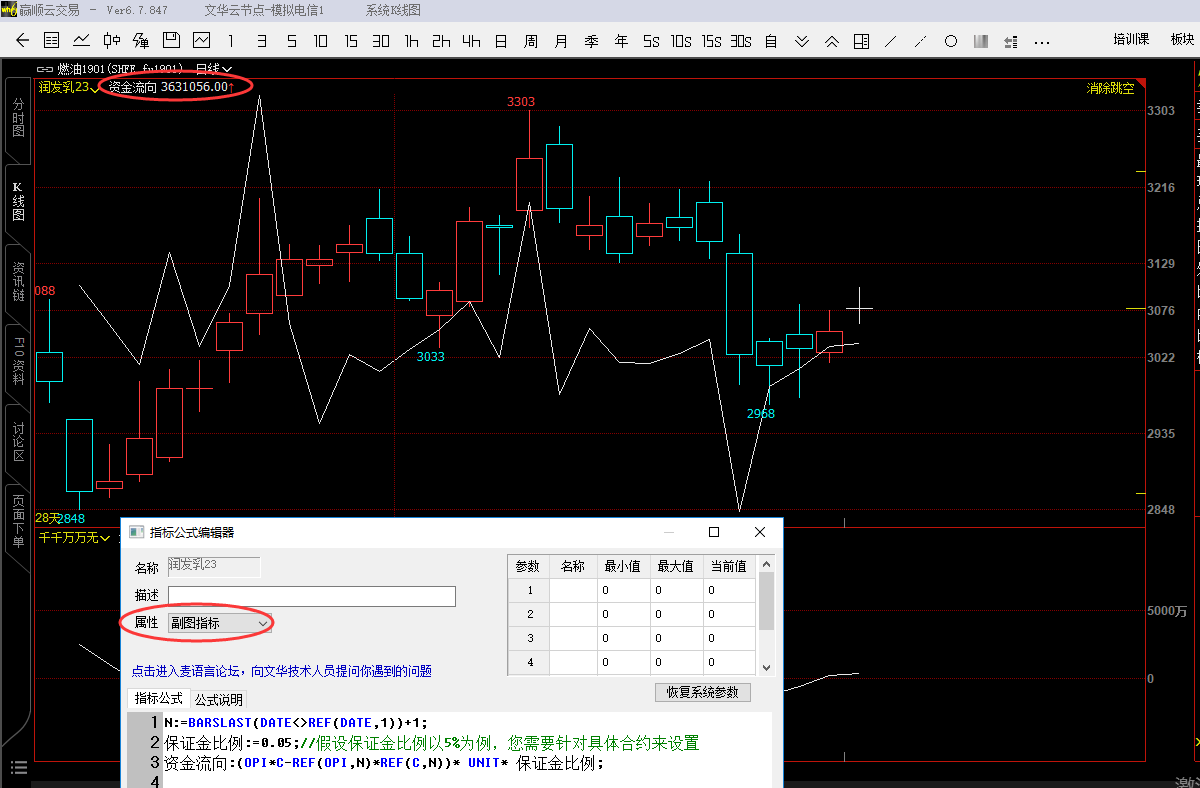Open the quote list table icon
The width and height of the screenshot is (1200, 788).
pyautogui.click(x=52, y=41)
